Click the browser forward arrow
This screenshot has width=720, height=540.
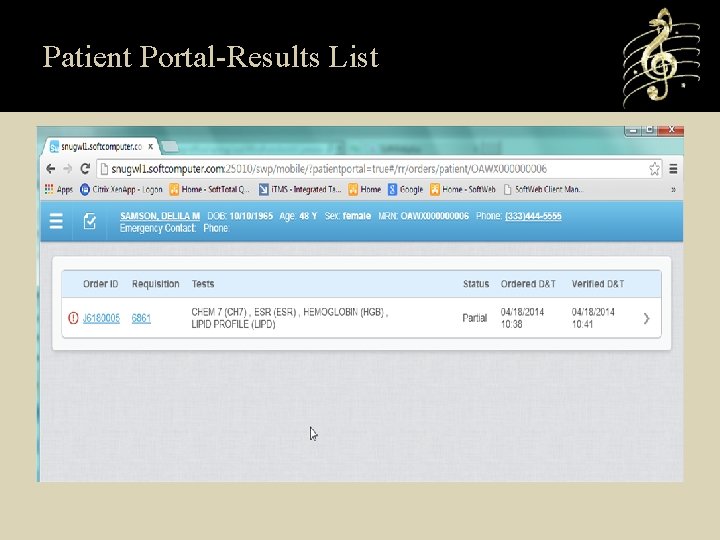tap(68, 169)
